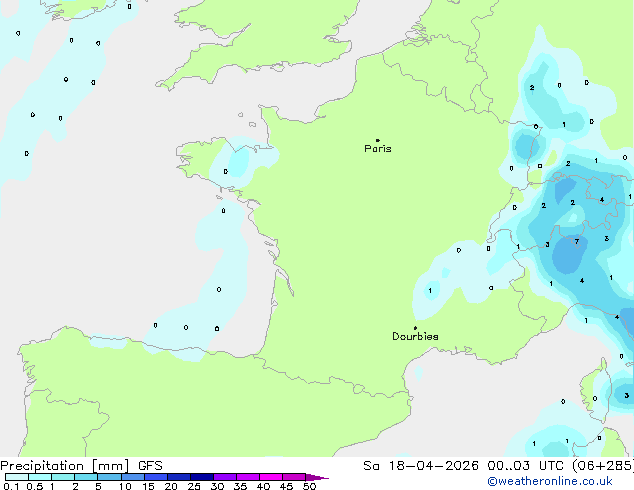Select the 40–45 mm magenta legend swatch
Image resolution: width=634 pixels, height=490 pixels.
tap(271, 477)
